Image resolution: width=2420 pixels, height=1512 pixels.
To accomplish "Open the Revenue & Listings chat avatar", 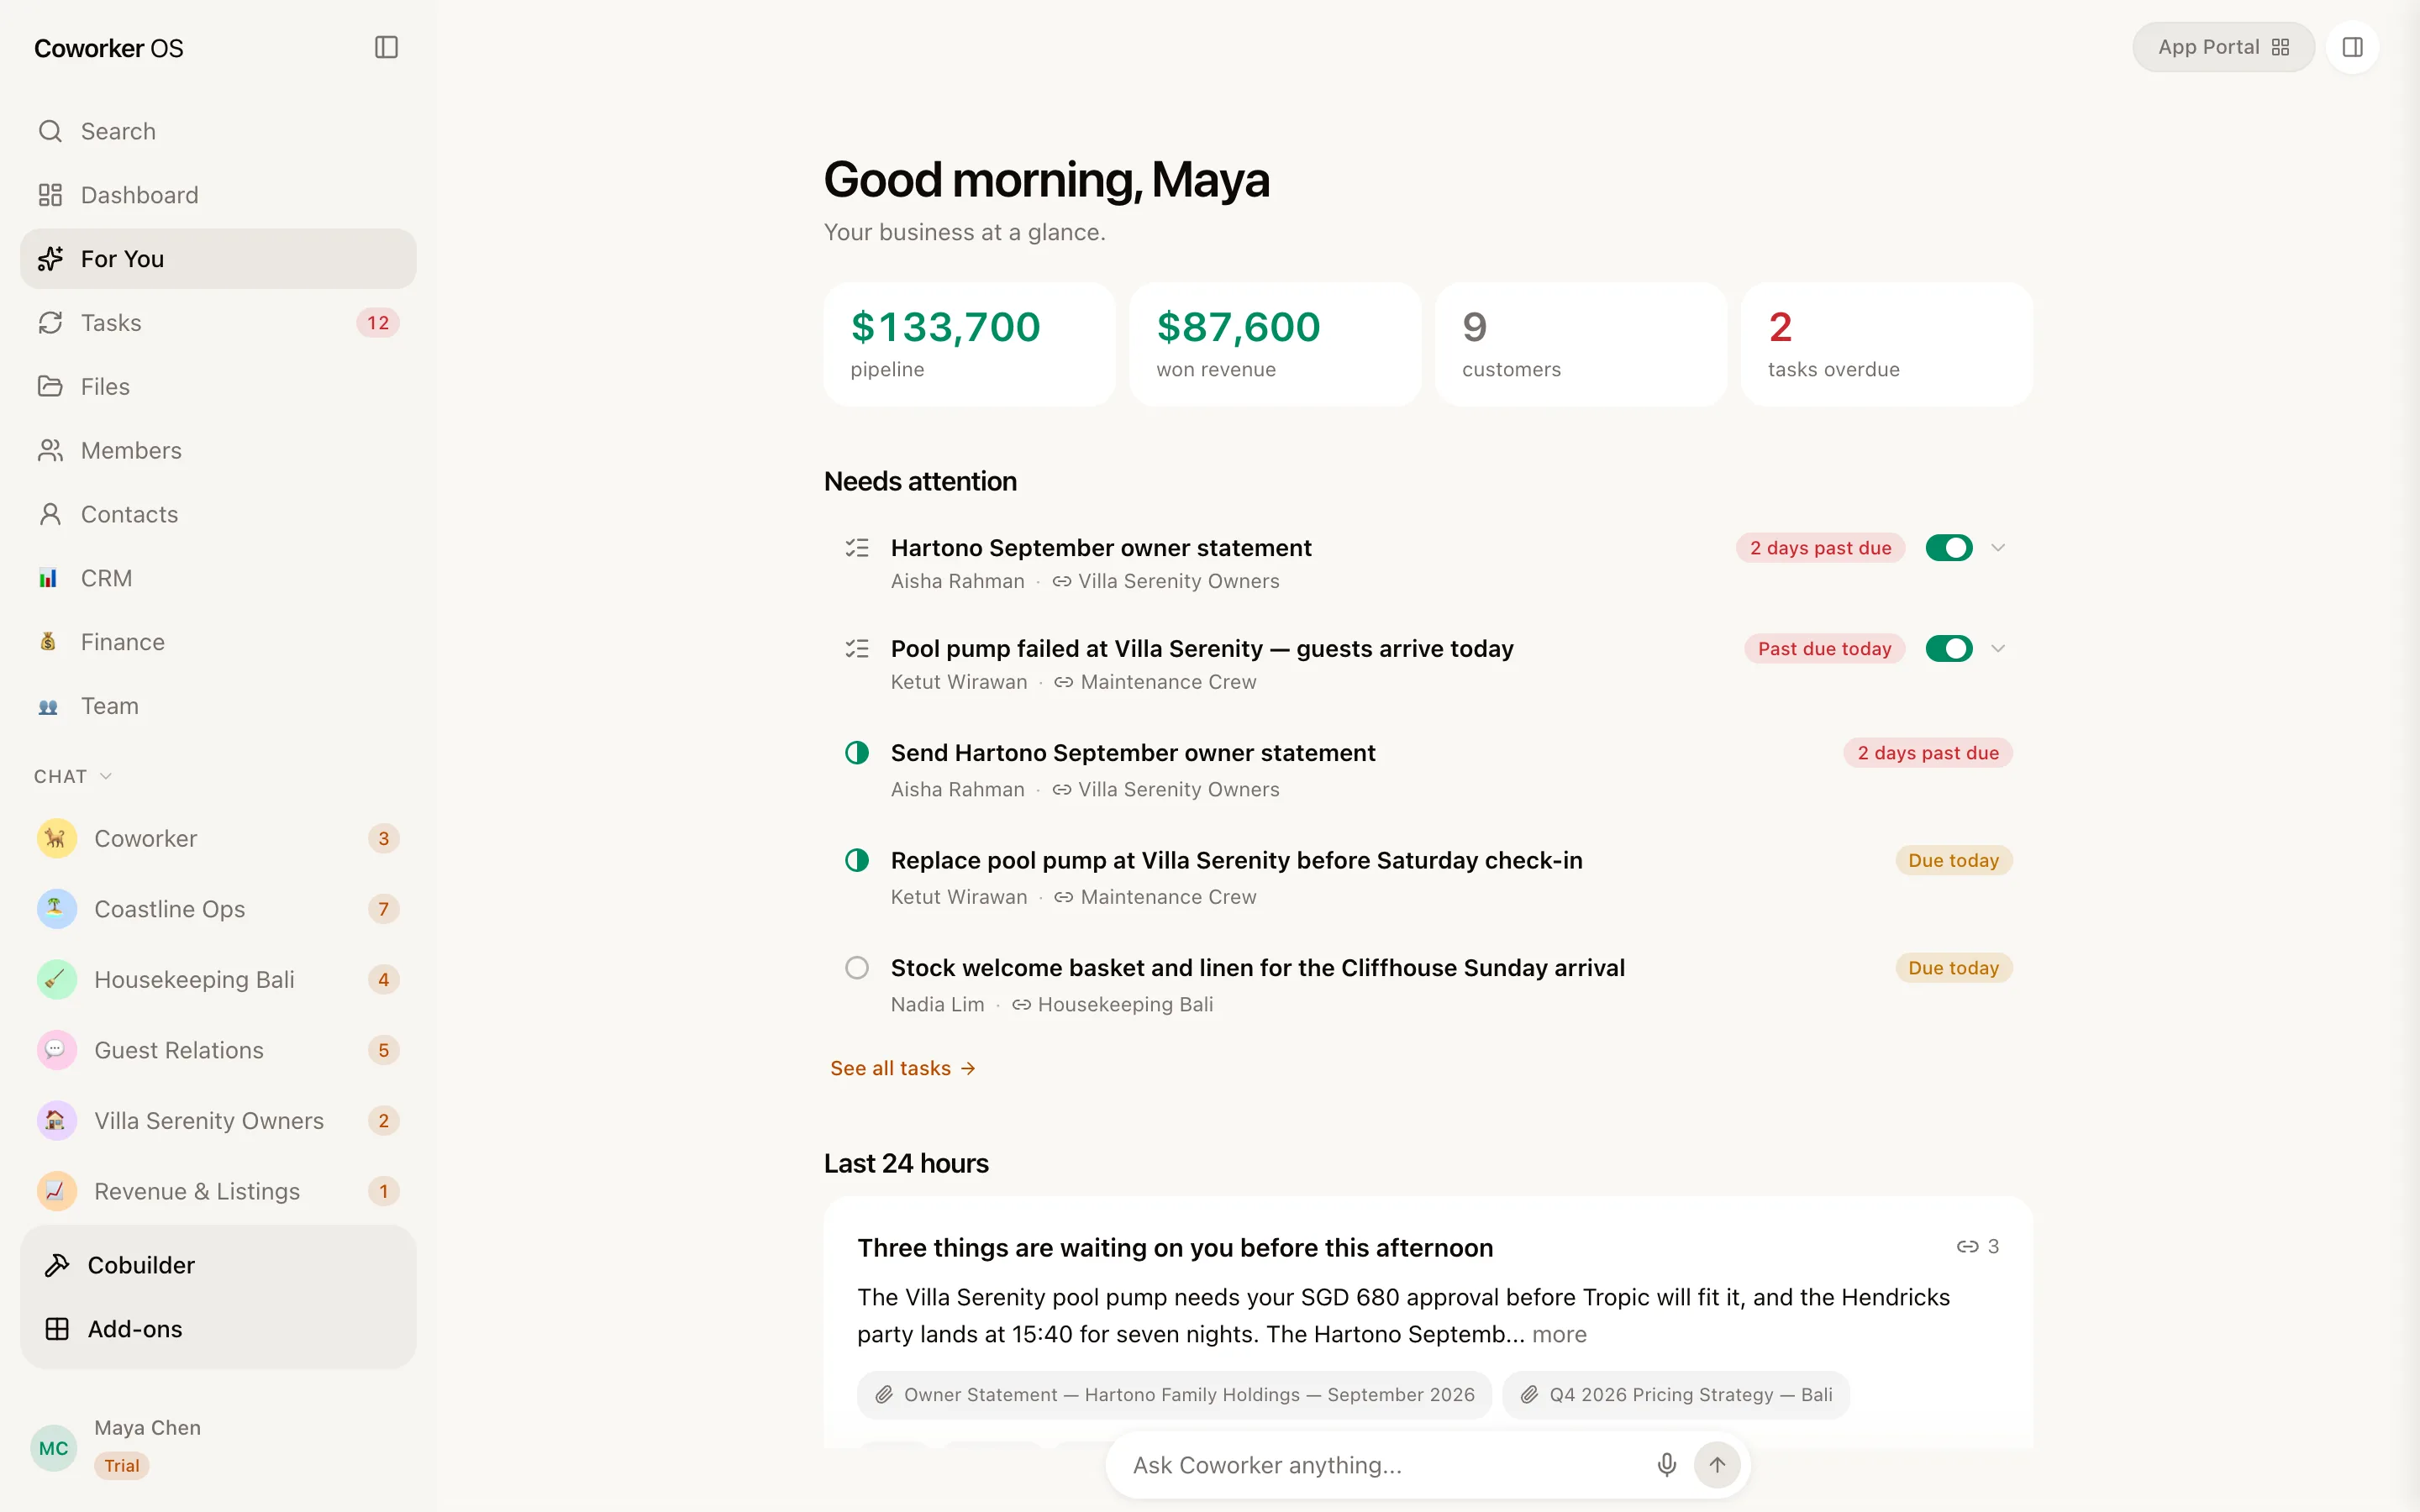I will click(56, 1191).
